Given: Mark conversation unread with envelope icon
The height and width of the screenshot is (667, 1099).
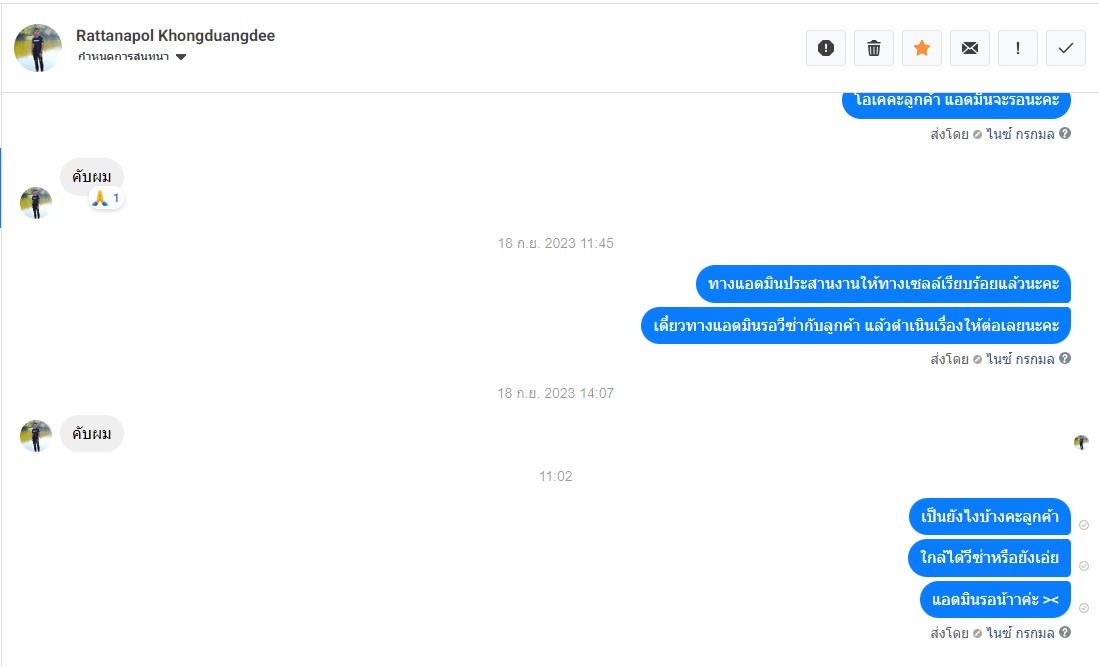Looking at the screenshot, I should point(969,48).
